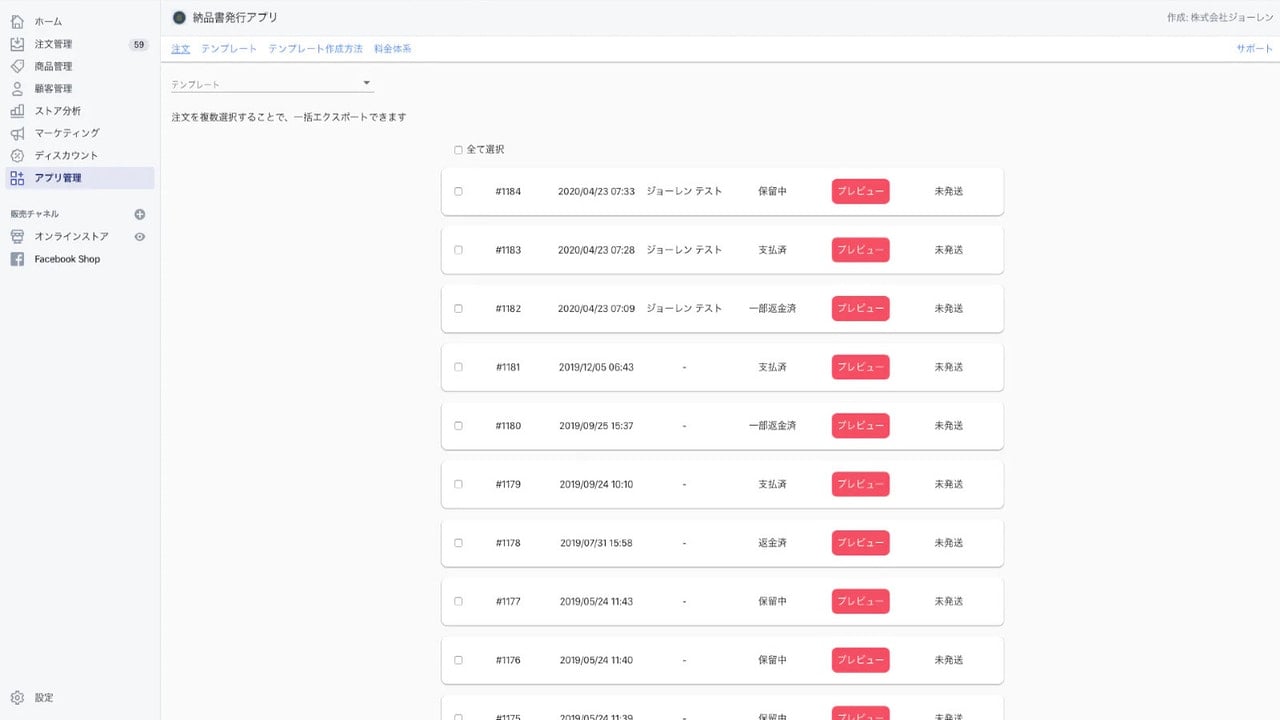The image size is (1280, 720).
Task: Check the 全て選択 checkbox
Action: pos(458,150)
